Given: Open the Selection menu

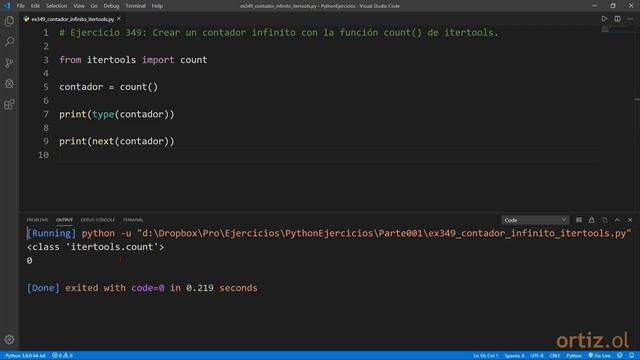Looking at the screenshot, I should click(56, 6).
